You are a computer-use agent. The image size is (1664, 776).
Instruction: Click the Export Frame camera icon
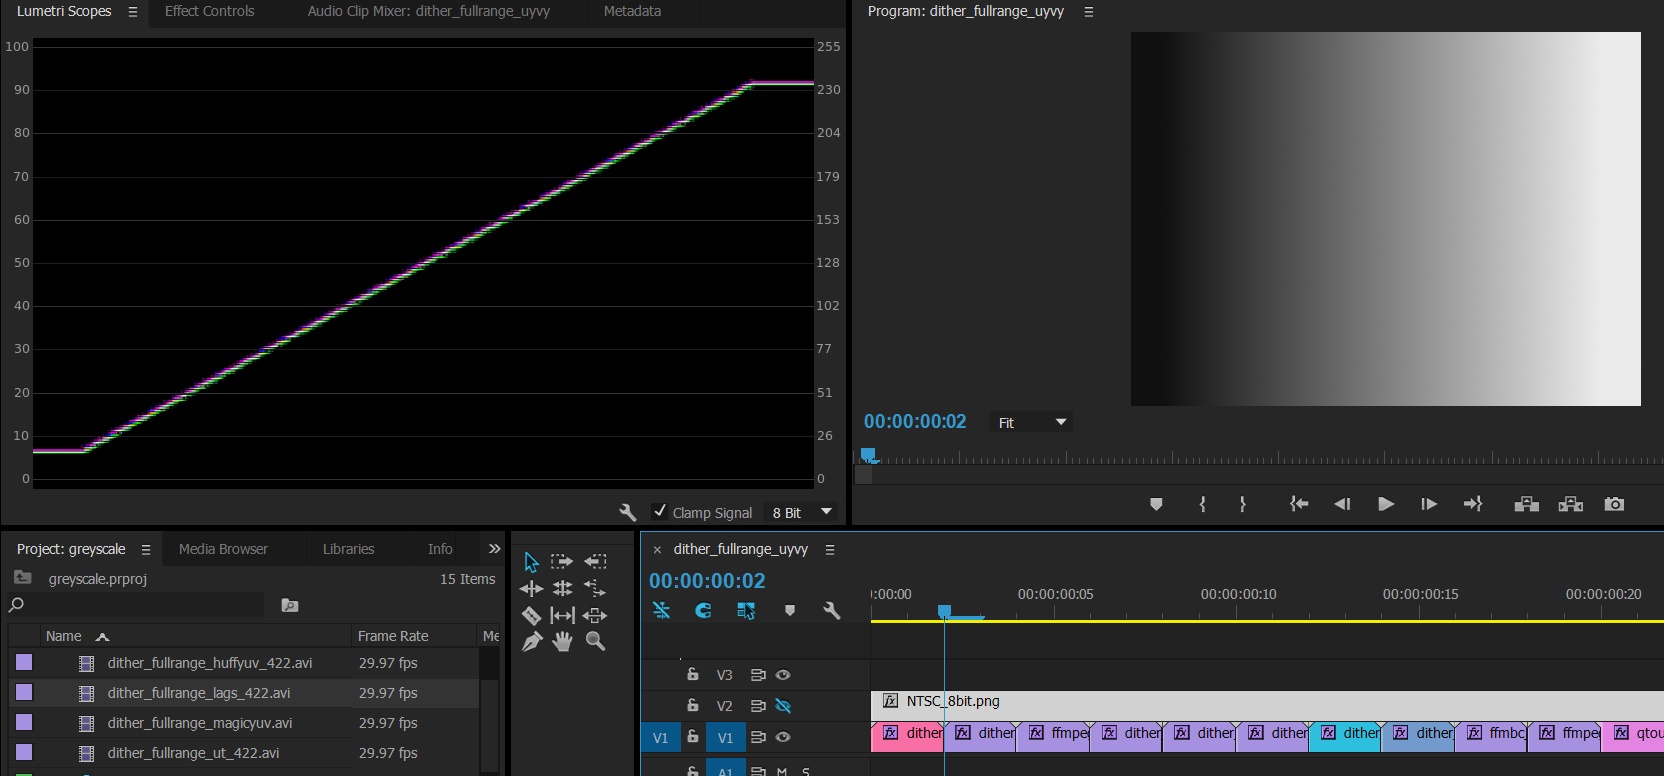[1614, 504]
